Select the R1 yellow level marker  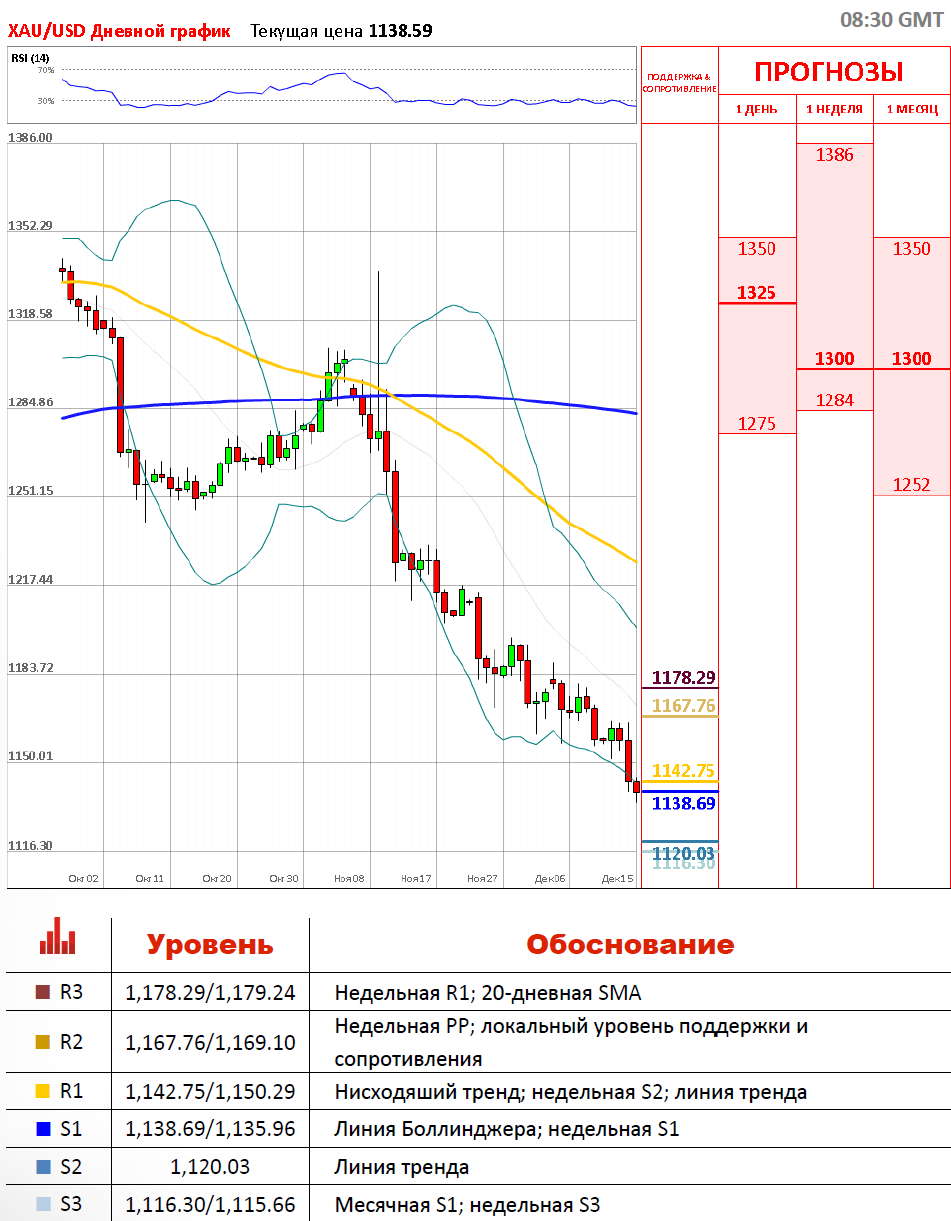coord(42,1091)
